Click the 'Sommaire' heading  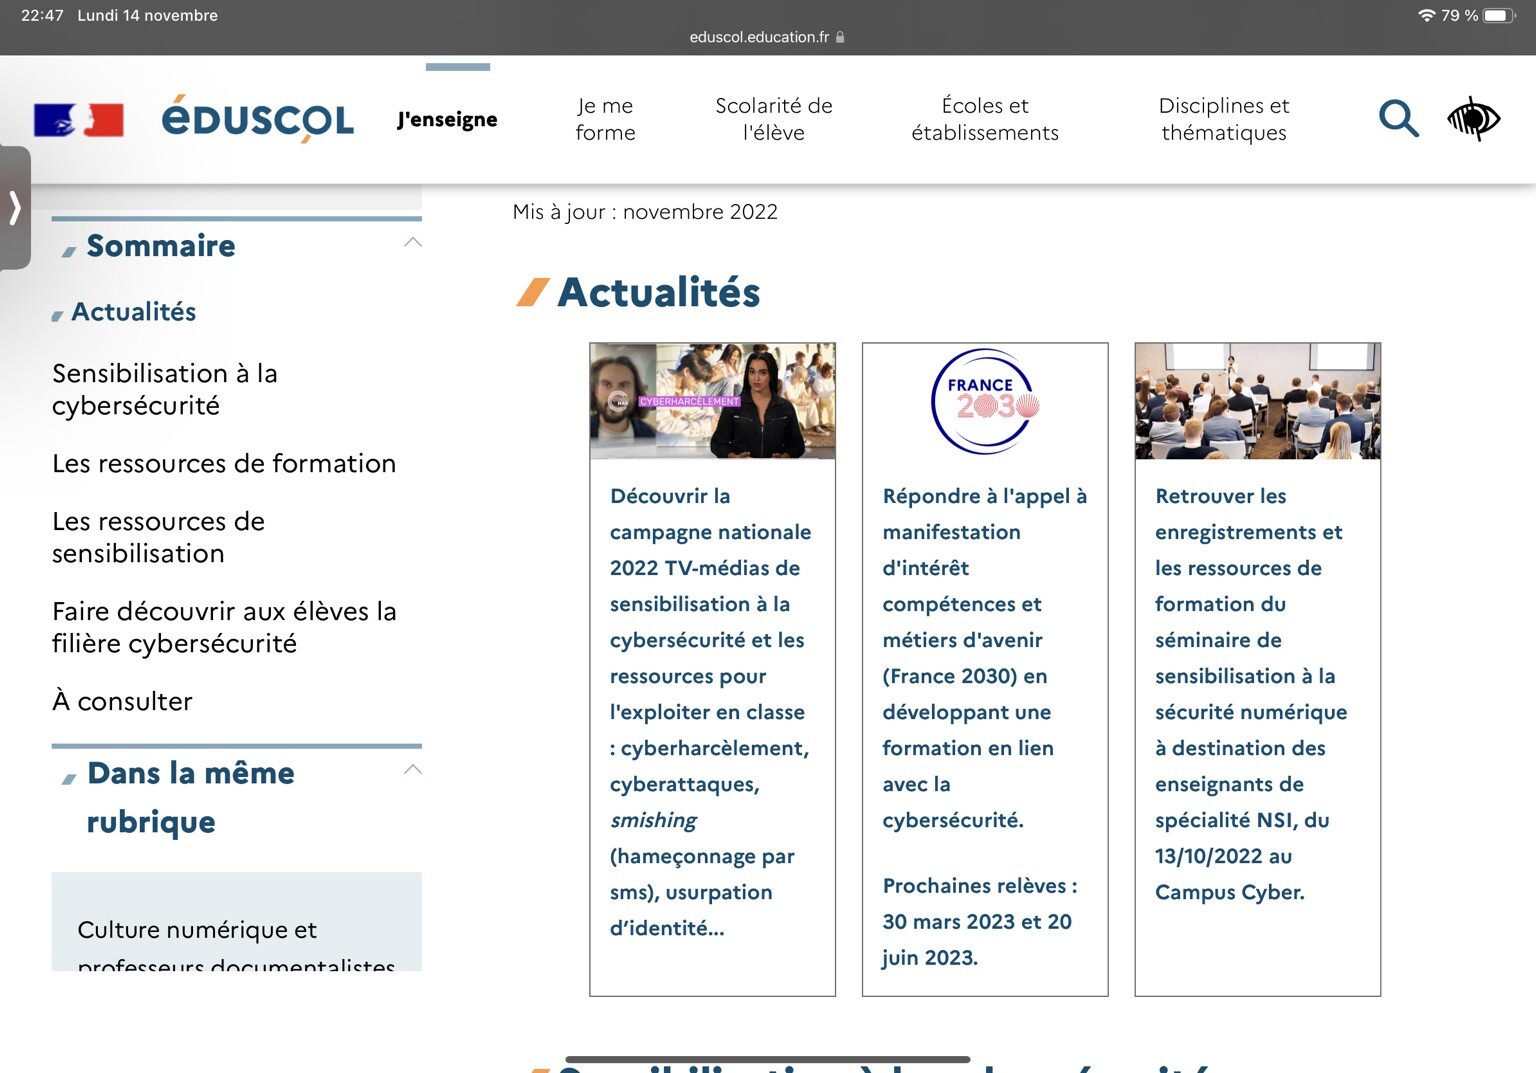[161, 246]
